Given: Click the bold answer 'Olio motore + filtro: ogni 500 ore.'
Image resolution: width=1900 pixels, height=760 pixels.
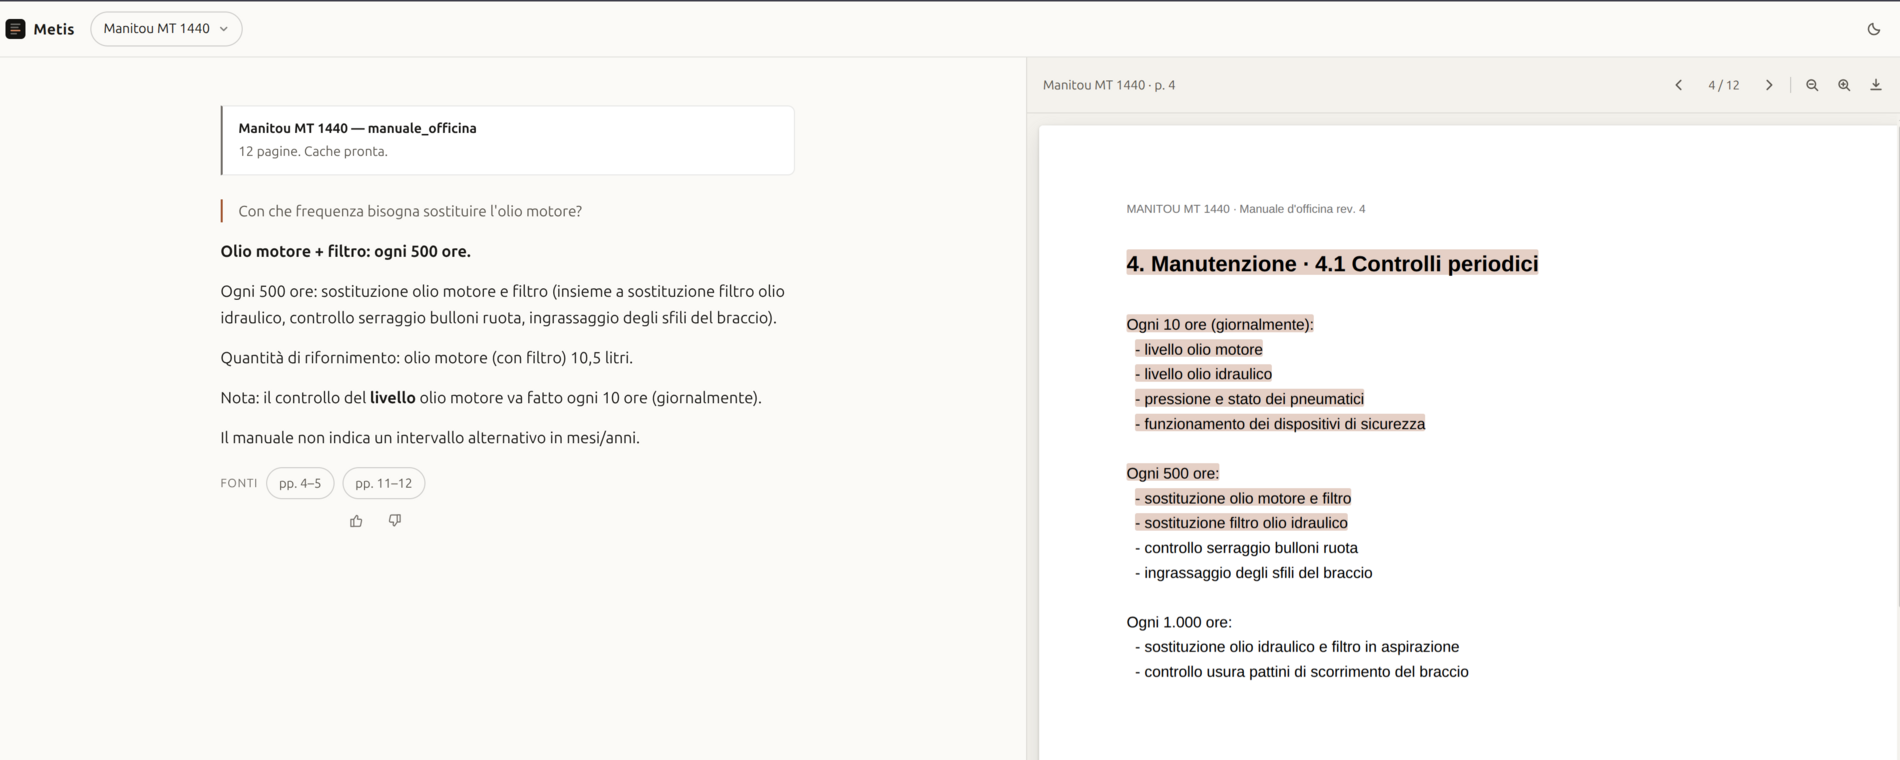Looking at the screenshot, I should [x=346, y=251].
